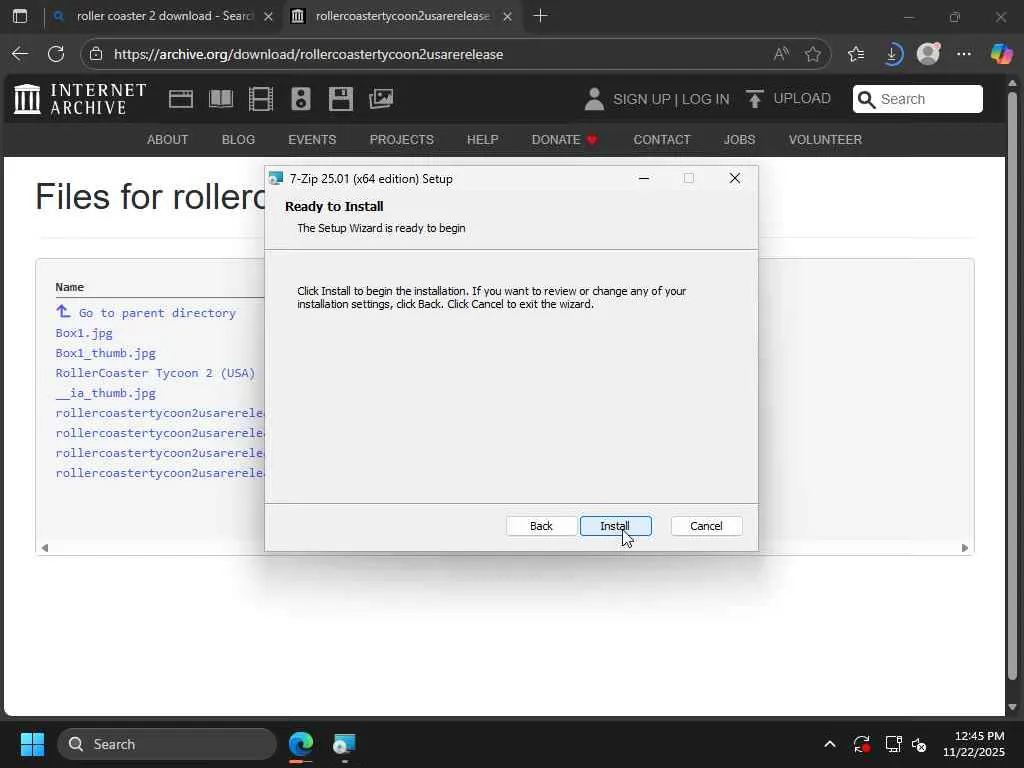Image resolution: width=1024 pixels, height=768 pixels.
Task: Click the network tray icon
Action: coord(893,744)
